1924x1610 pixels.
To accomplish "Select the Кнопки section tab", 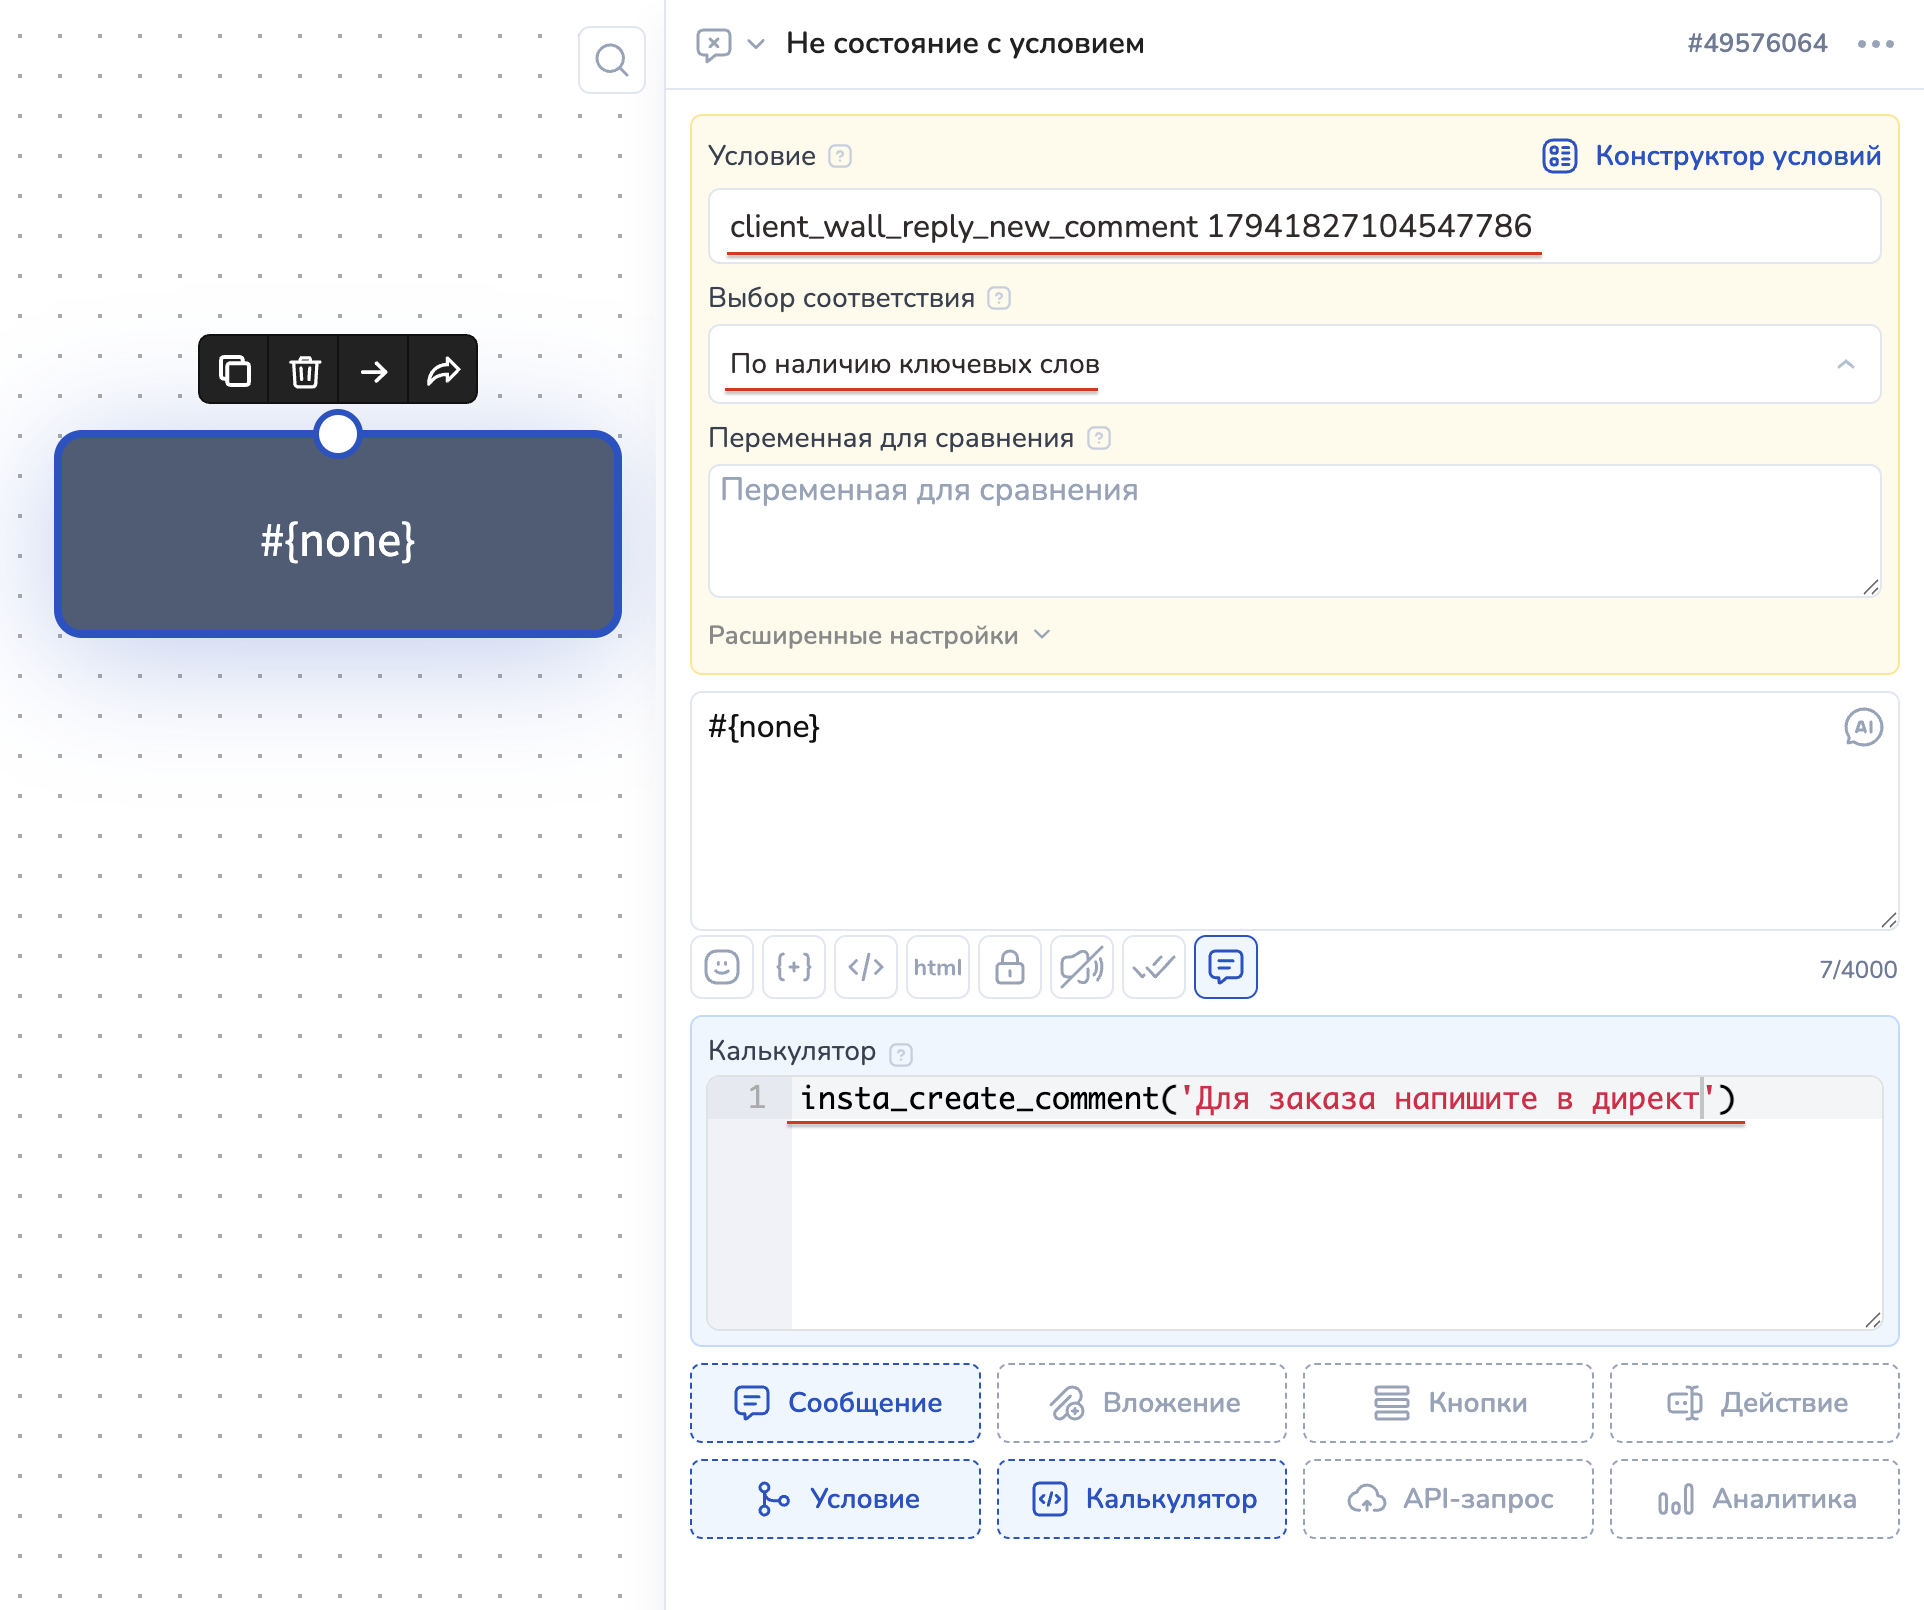I will pos(1447,1403).
